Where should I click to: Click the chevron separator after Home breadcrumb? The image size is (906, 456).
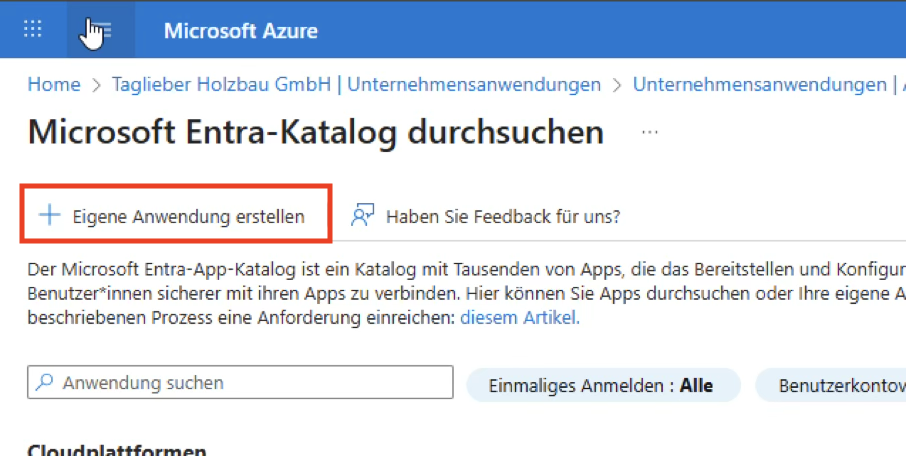[97, 86]
